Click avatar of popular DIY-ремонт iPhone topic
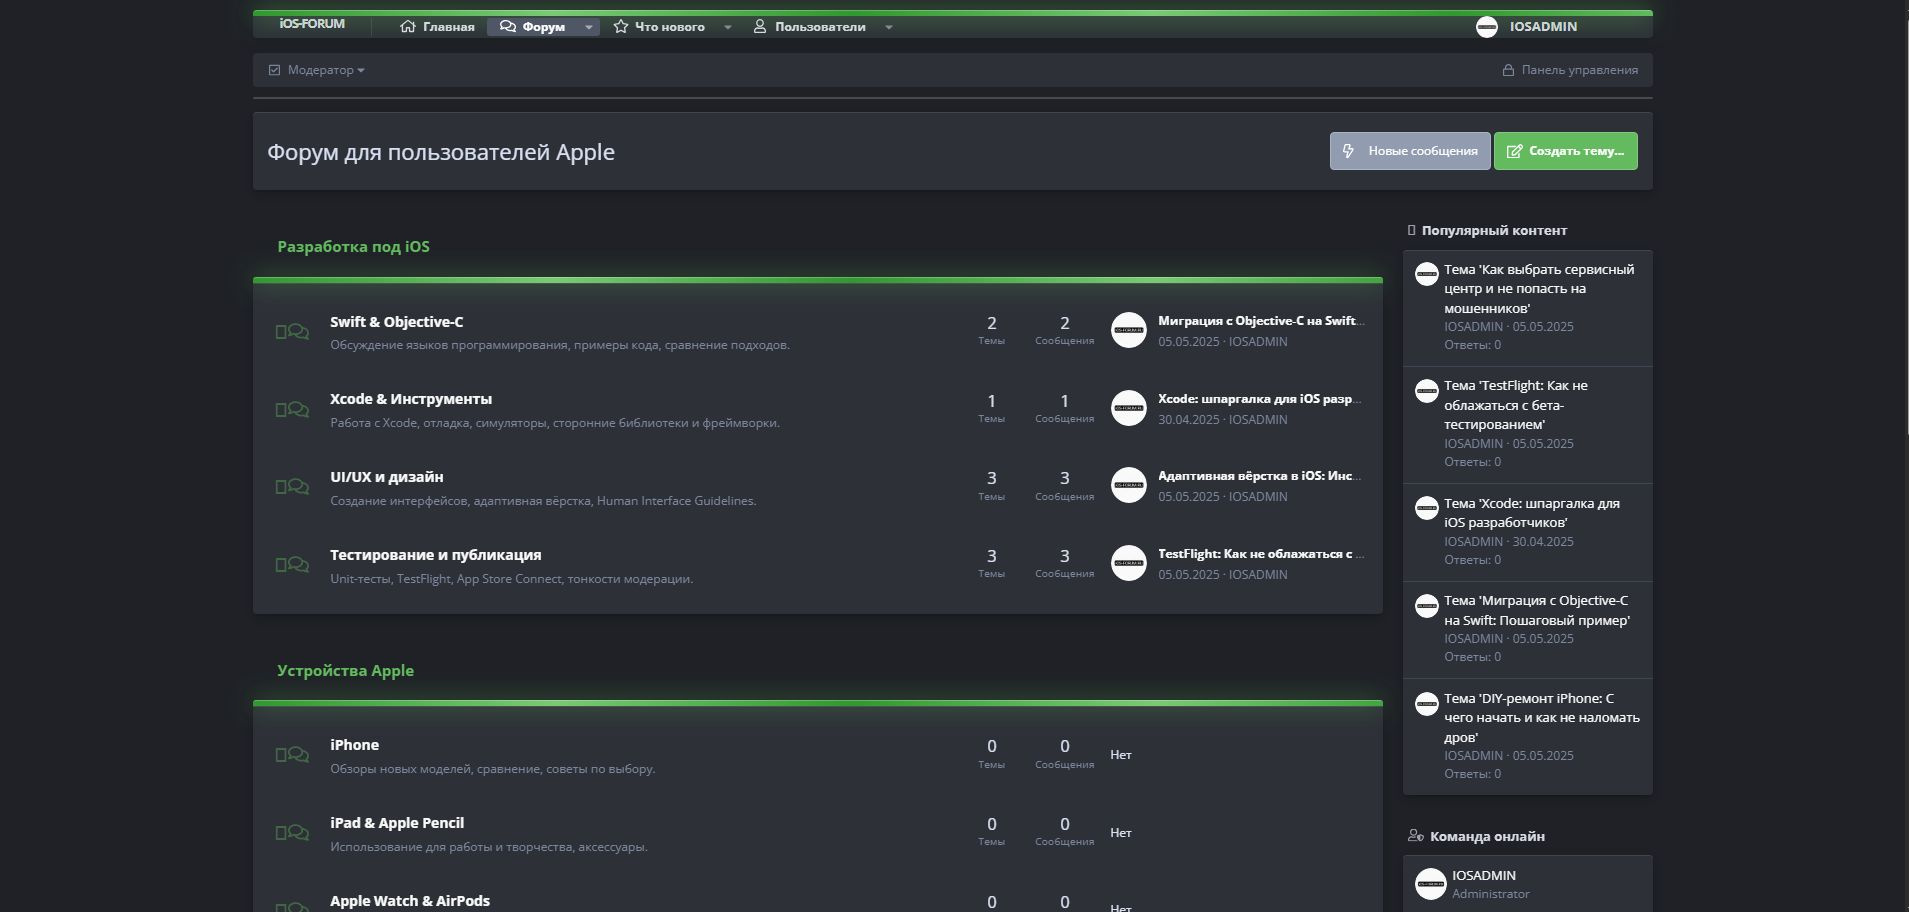Screen dimensions: 1909x912 click(1427, 704)
